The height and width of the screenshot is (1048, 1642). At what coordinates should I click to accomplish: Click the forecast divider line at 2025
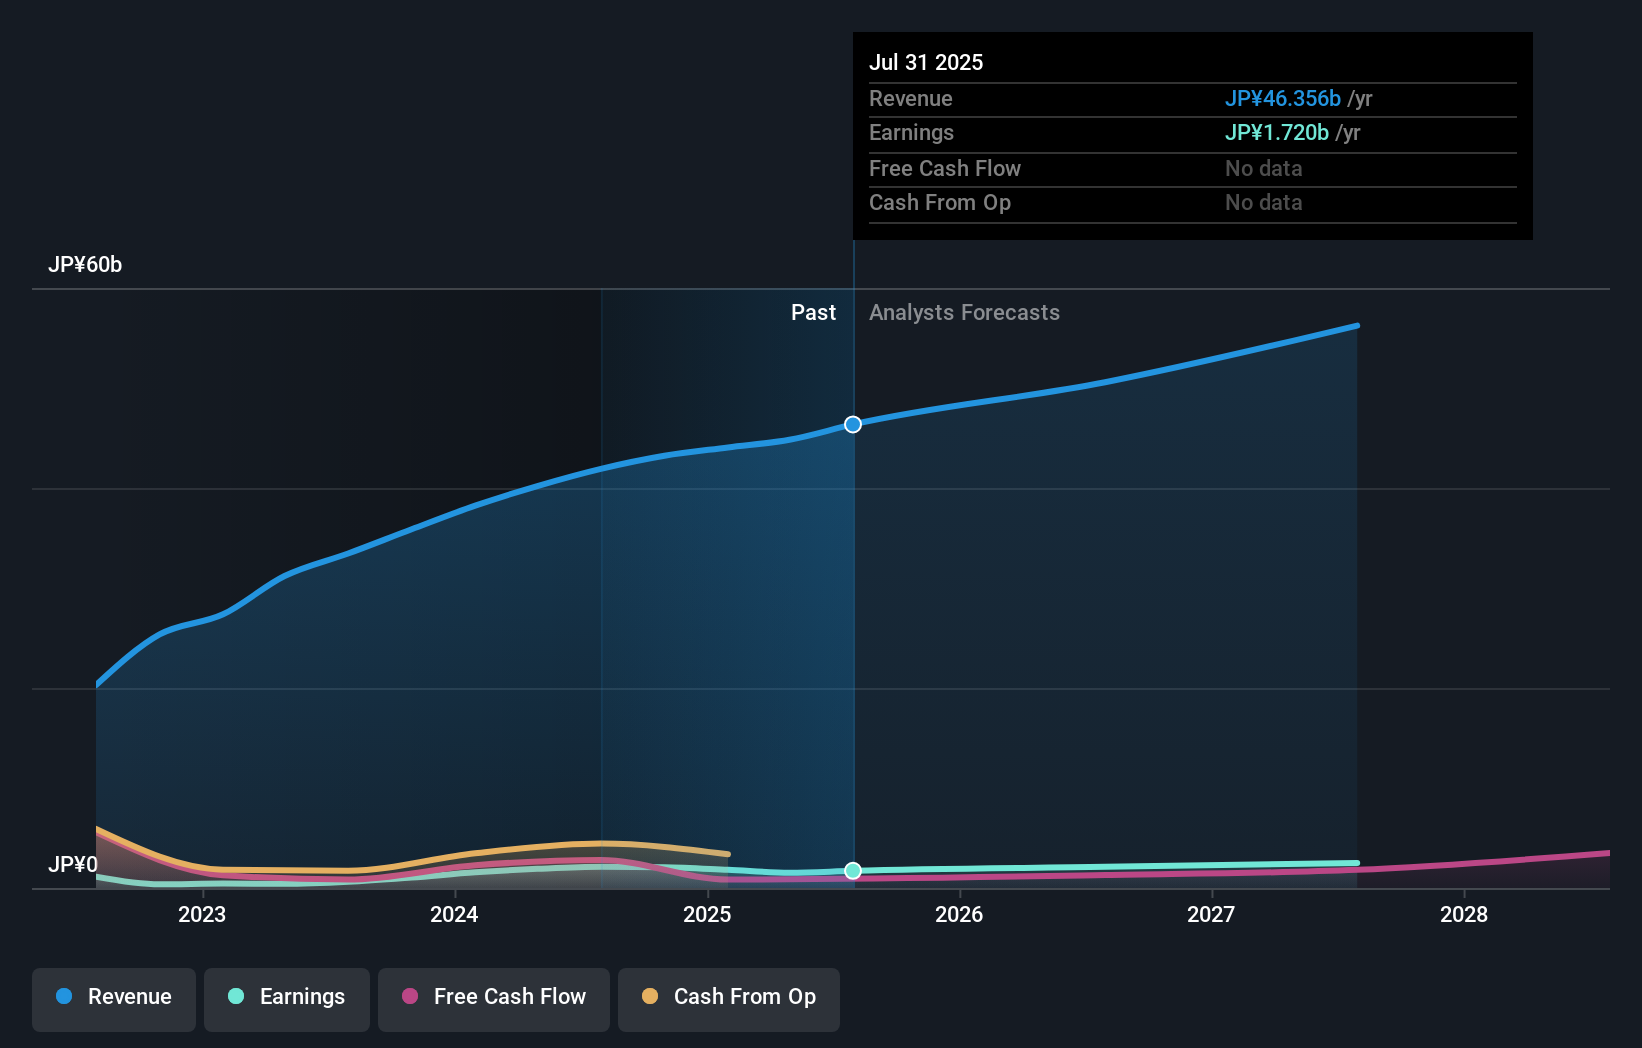click(x=853, y=600)
